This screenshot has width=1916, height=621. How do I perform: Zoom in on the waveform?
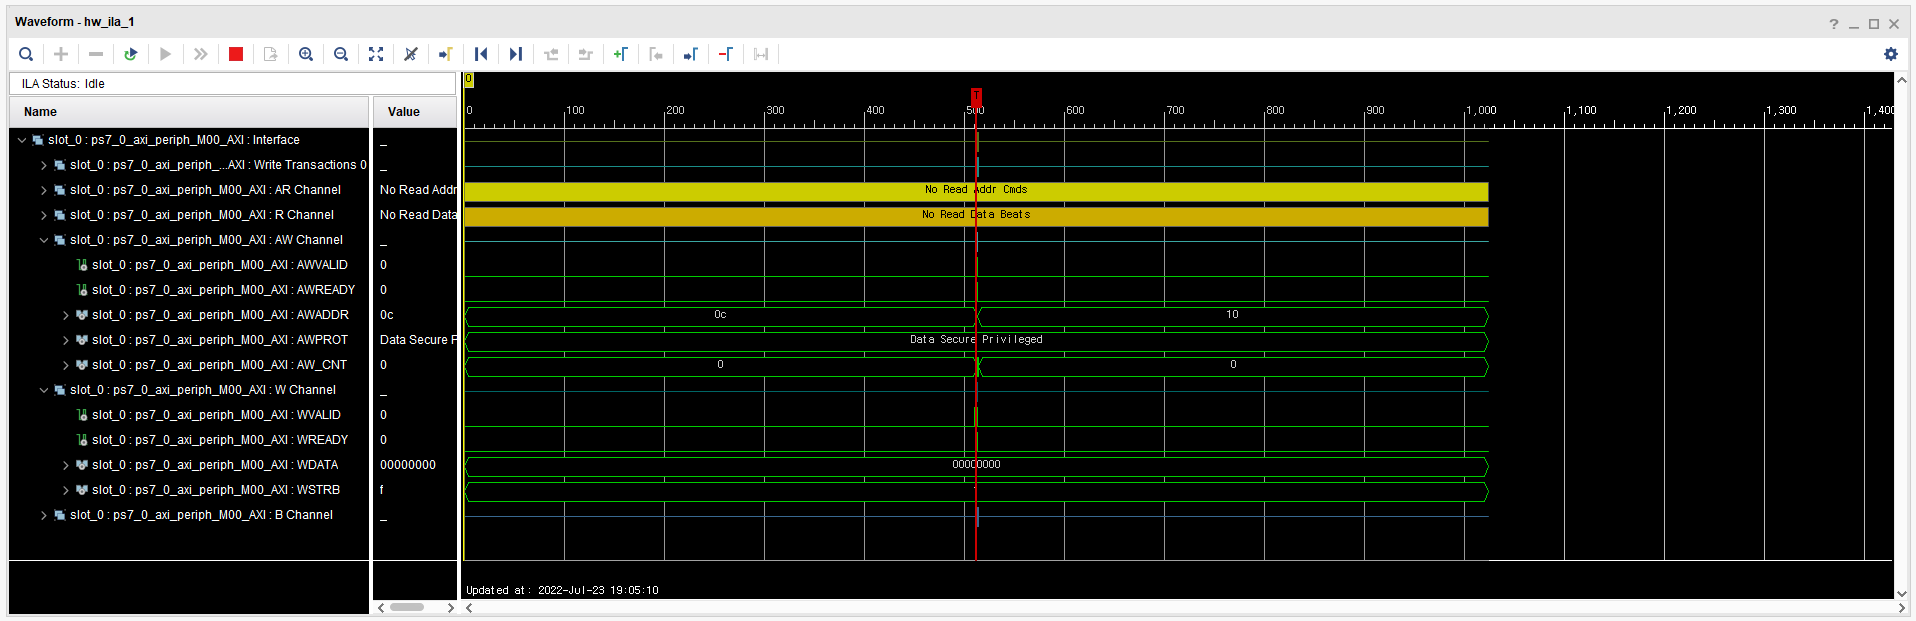click(306, 54)
